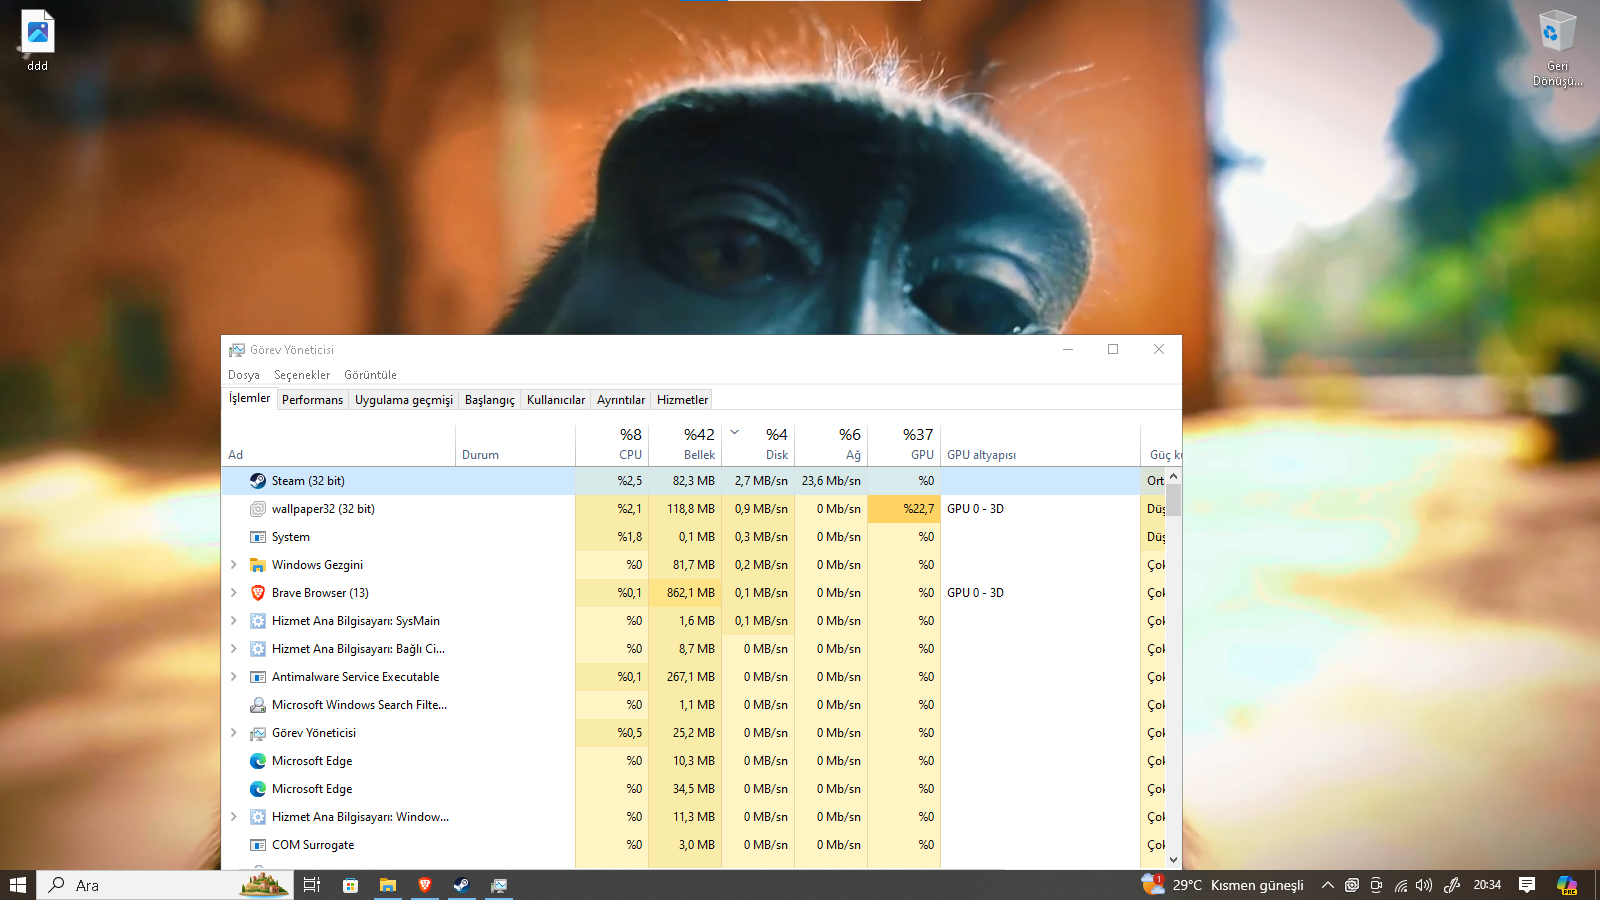Image resolution: width=1600 pixels, height=900 pixels.
Task: Sort processes by the Durum column
Action: (x=515, y=444)
